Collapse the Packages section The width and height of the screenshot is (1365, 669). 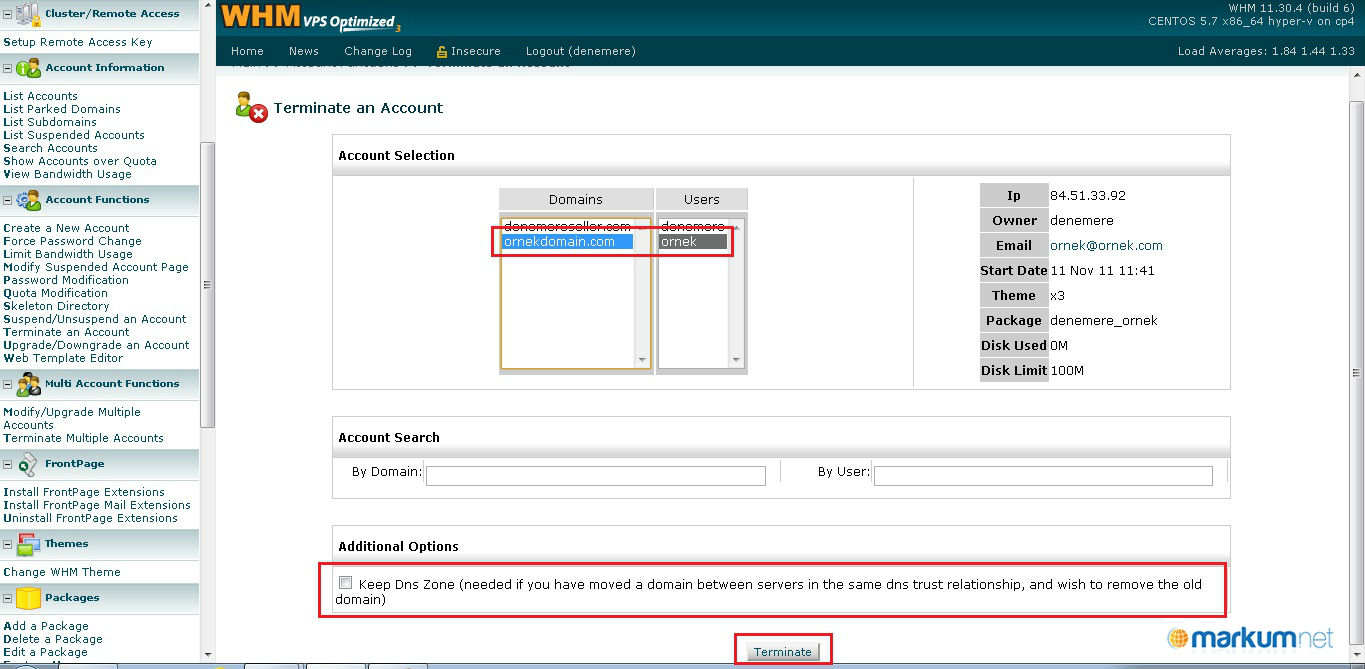click(x=8, y=598)
